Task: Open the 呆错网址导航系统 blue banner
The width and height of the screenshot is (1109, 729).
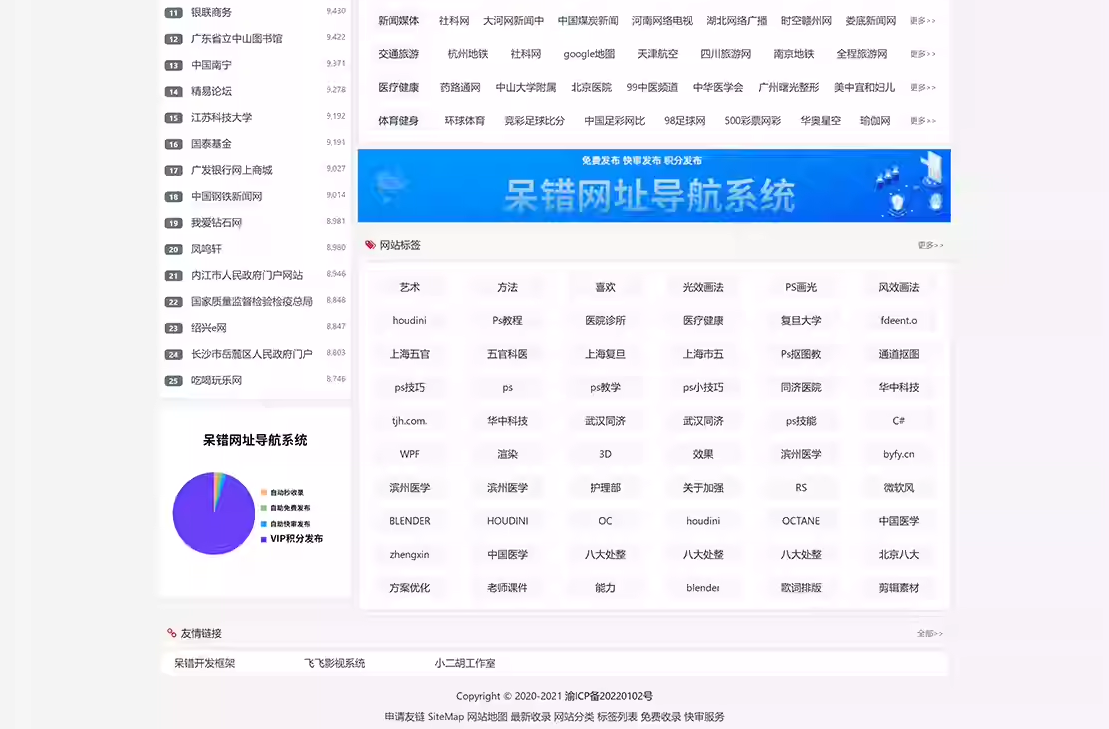Action: [654, 186]
